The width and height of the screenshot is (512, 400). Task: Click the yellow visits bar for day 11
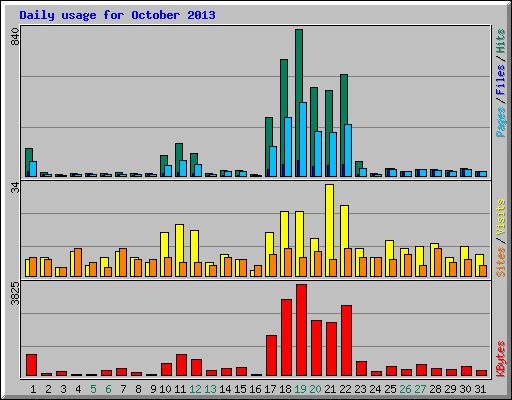click(x=179, y=243)
